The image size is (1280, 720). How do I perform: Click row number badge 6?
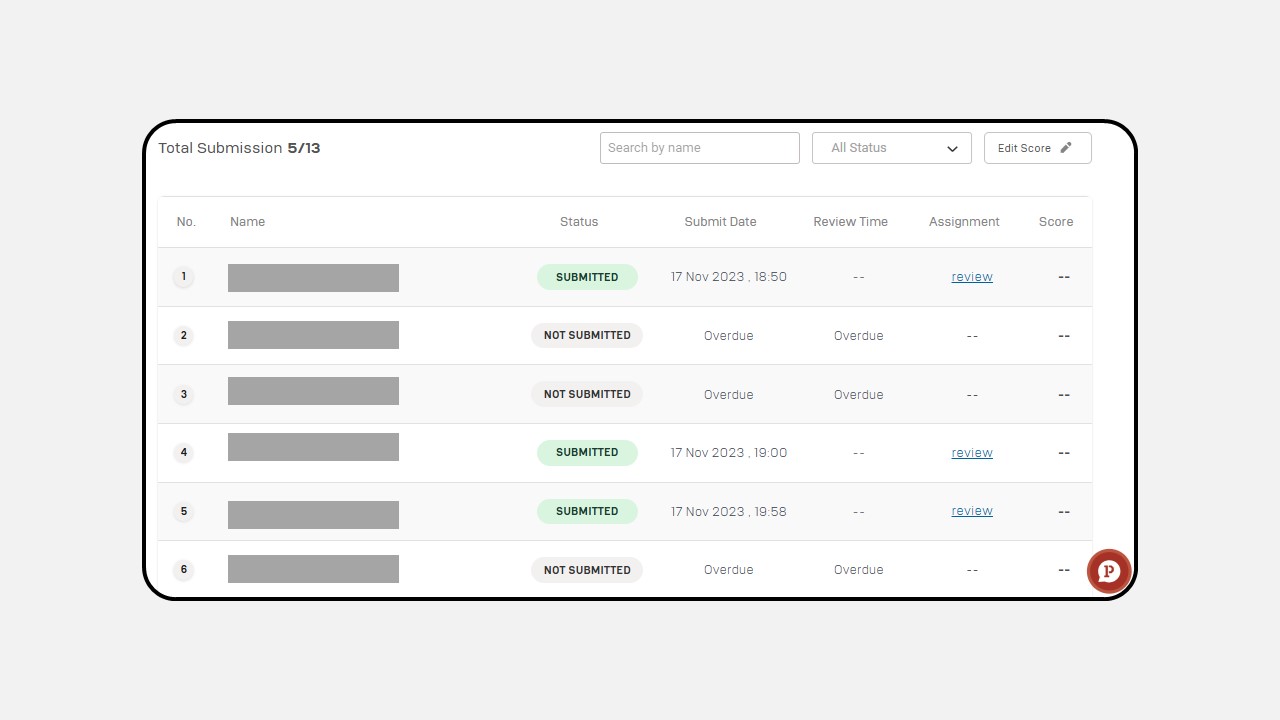point(183,570)
